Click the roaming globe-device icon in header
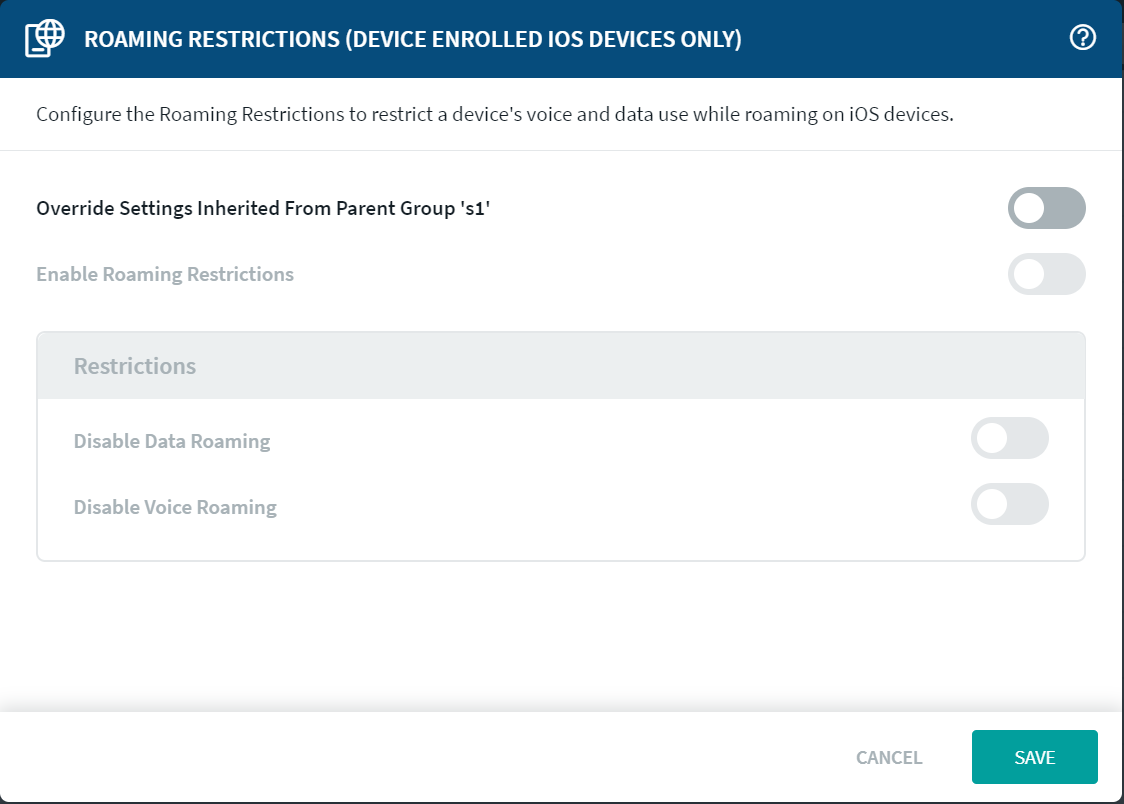 (x=45, y=39)
